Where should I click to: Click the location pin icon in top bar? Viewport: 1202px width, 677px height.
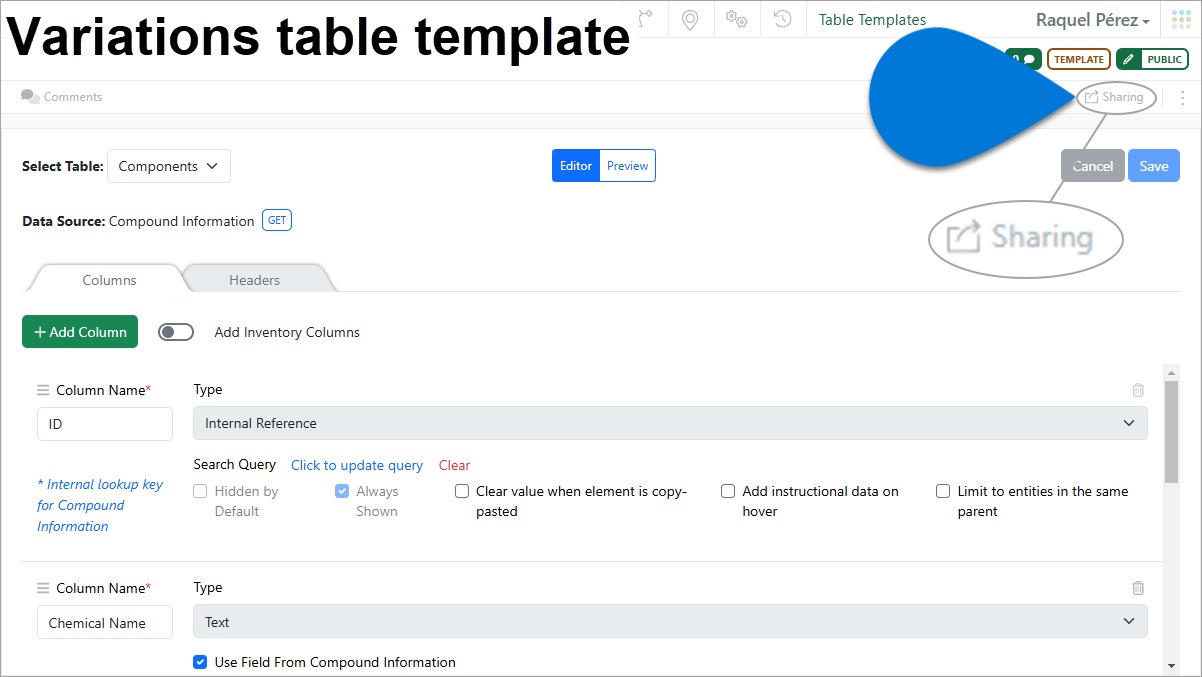[x=689, y=19]
